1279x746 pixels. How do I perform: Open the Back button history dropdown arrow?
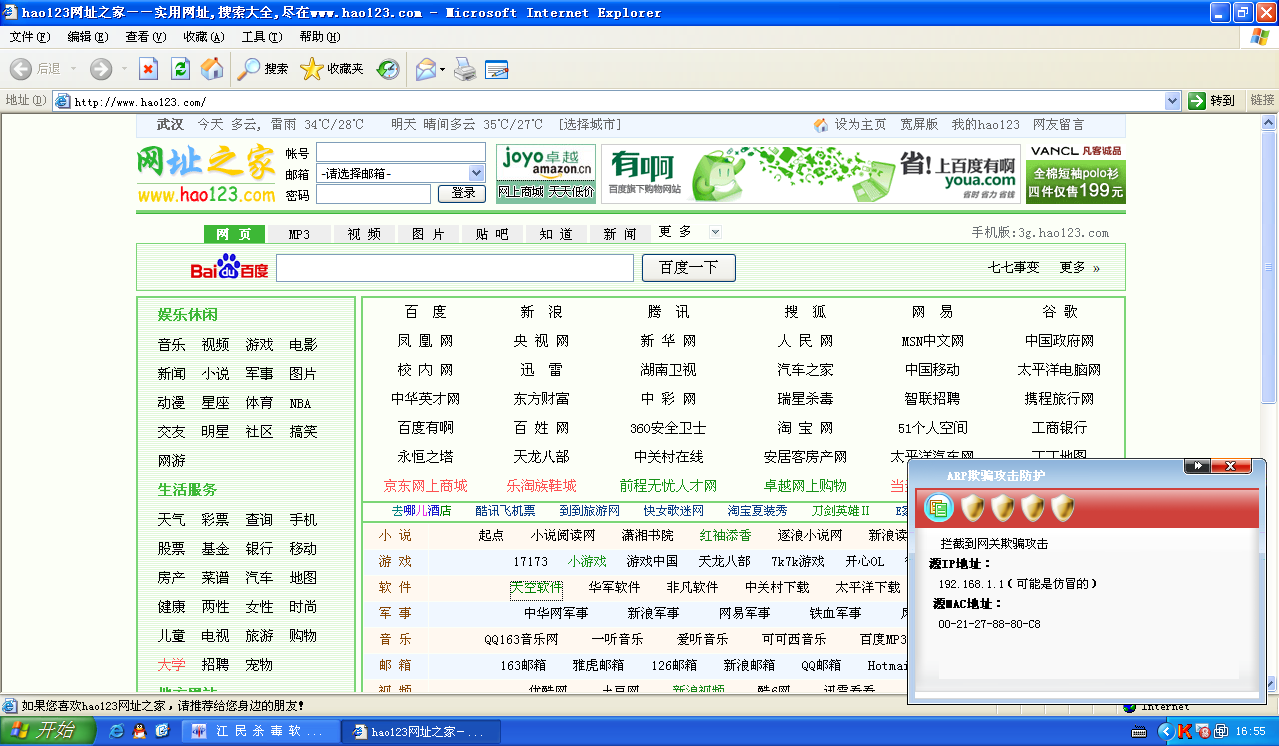pyautogui.click(x=73, y=69)
